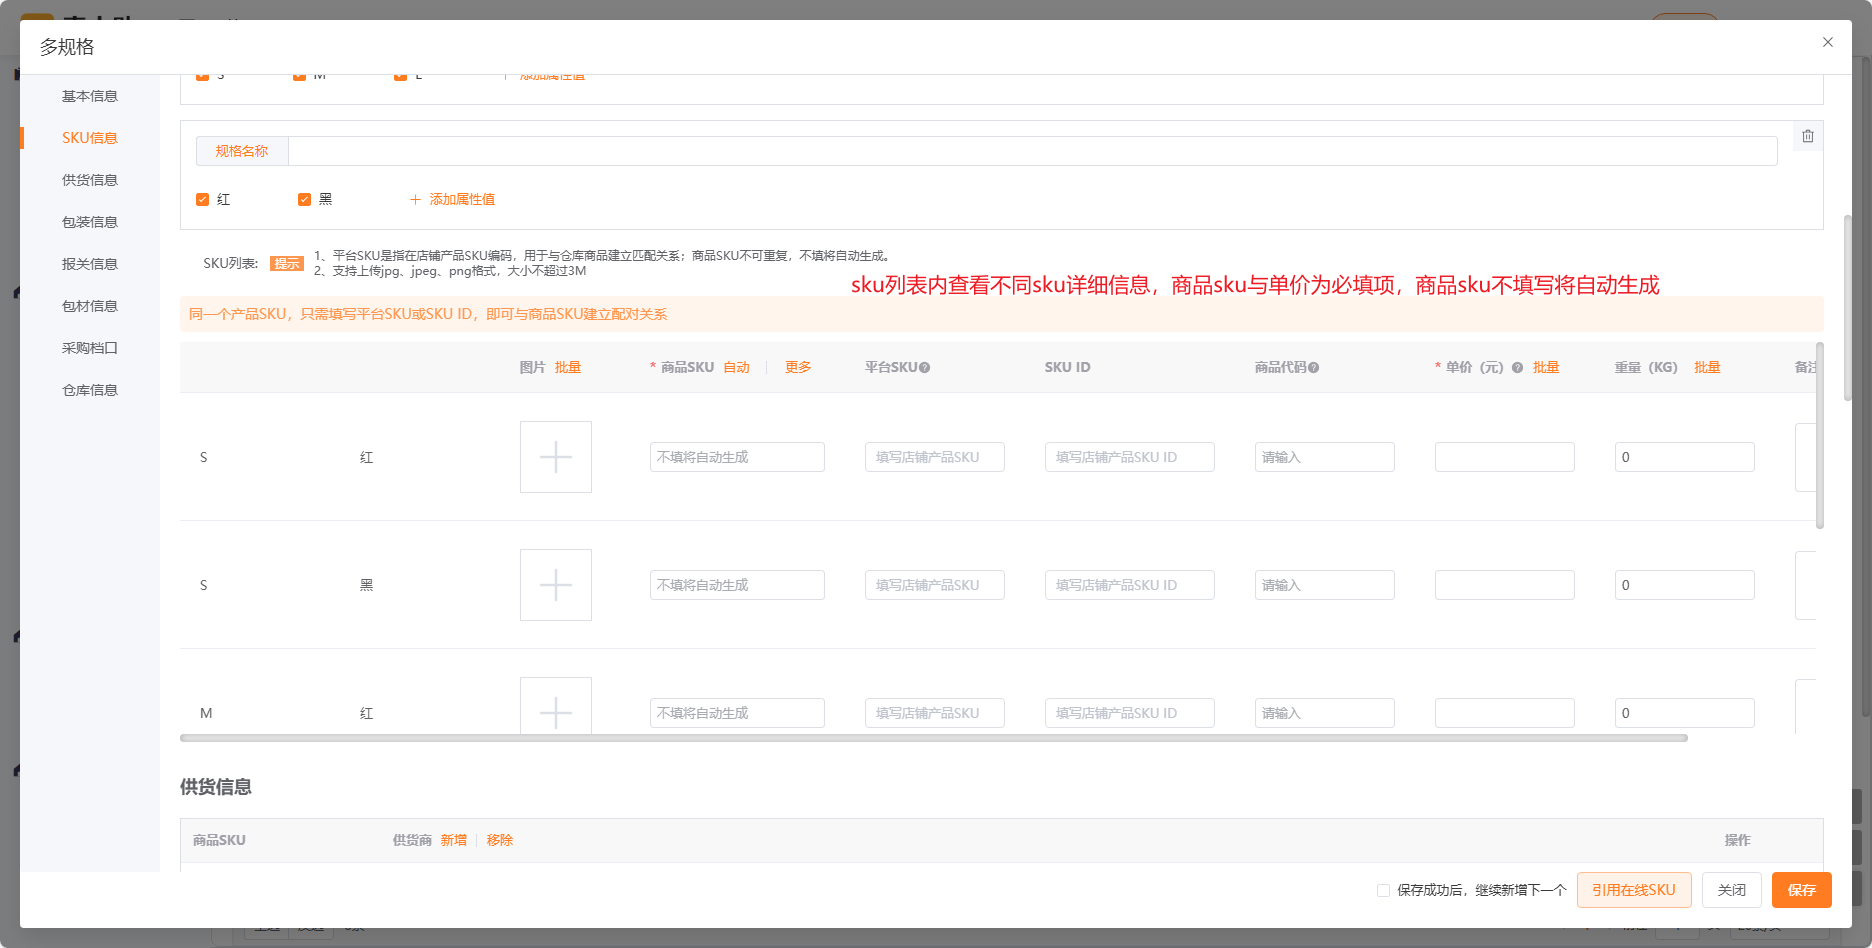Add image for the S 红 row
This screenshot has height=948, width=1872.
556,457
